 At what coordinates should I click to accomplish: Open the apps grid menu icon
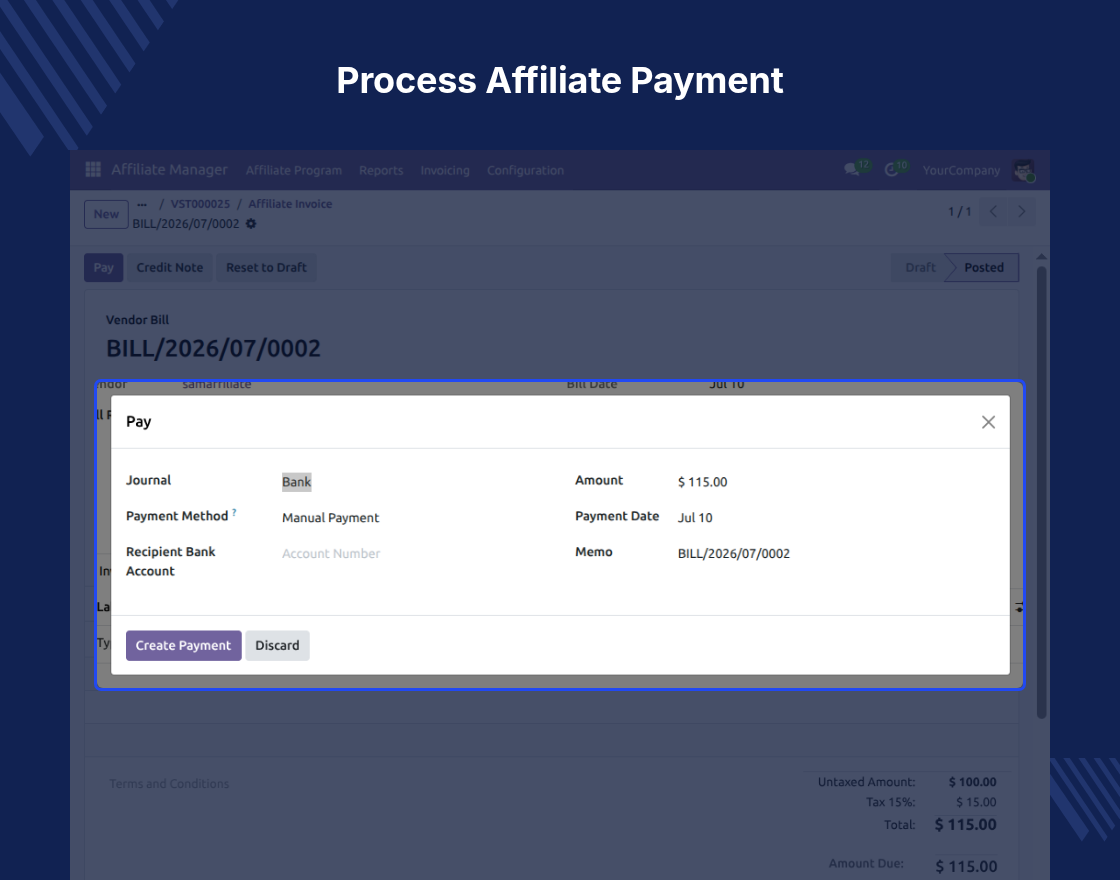[93, 169]
